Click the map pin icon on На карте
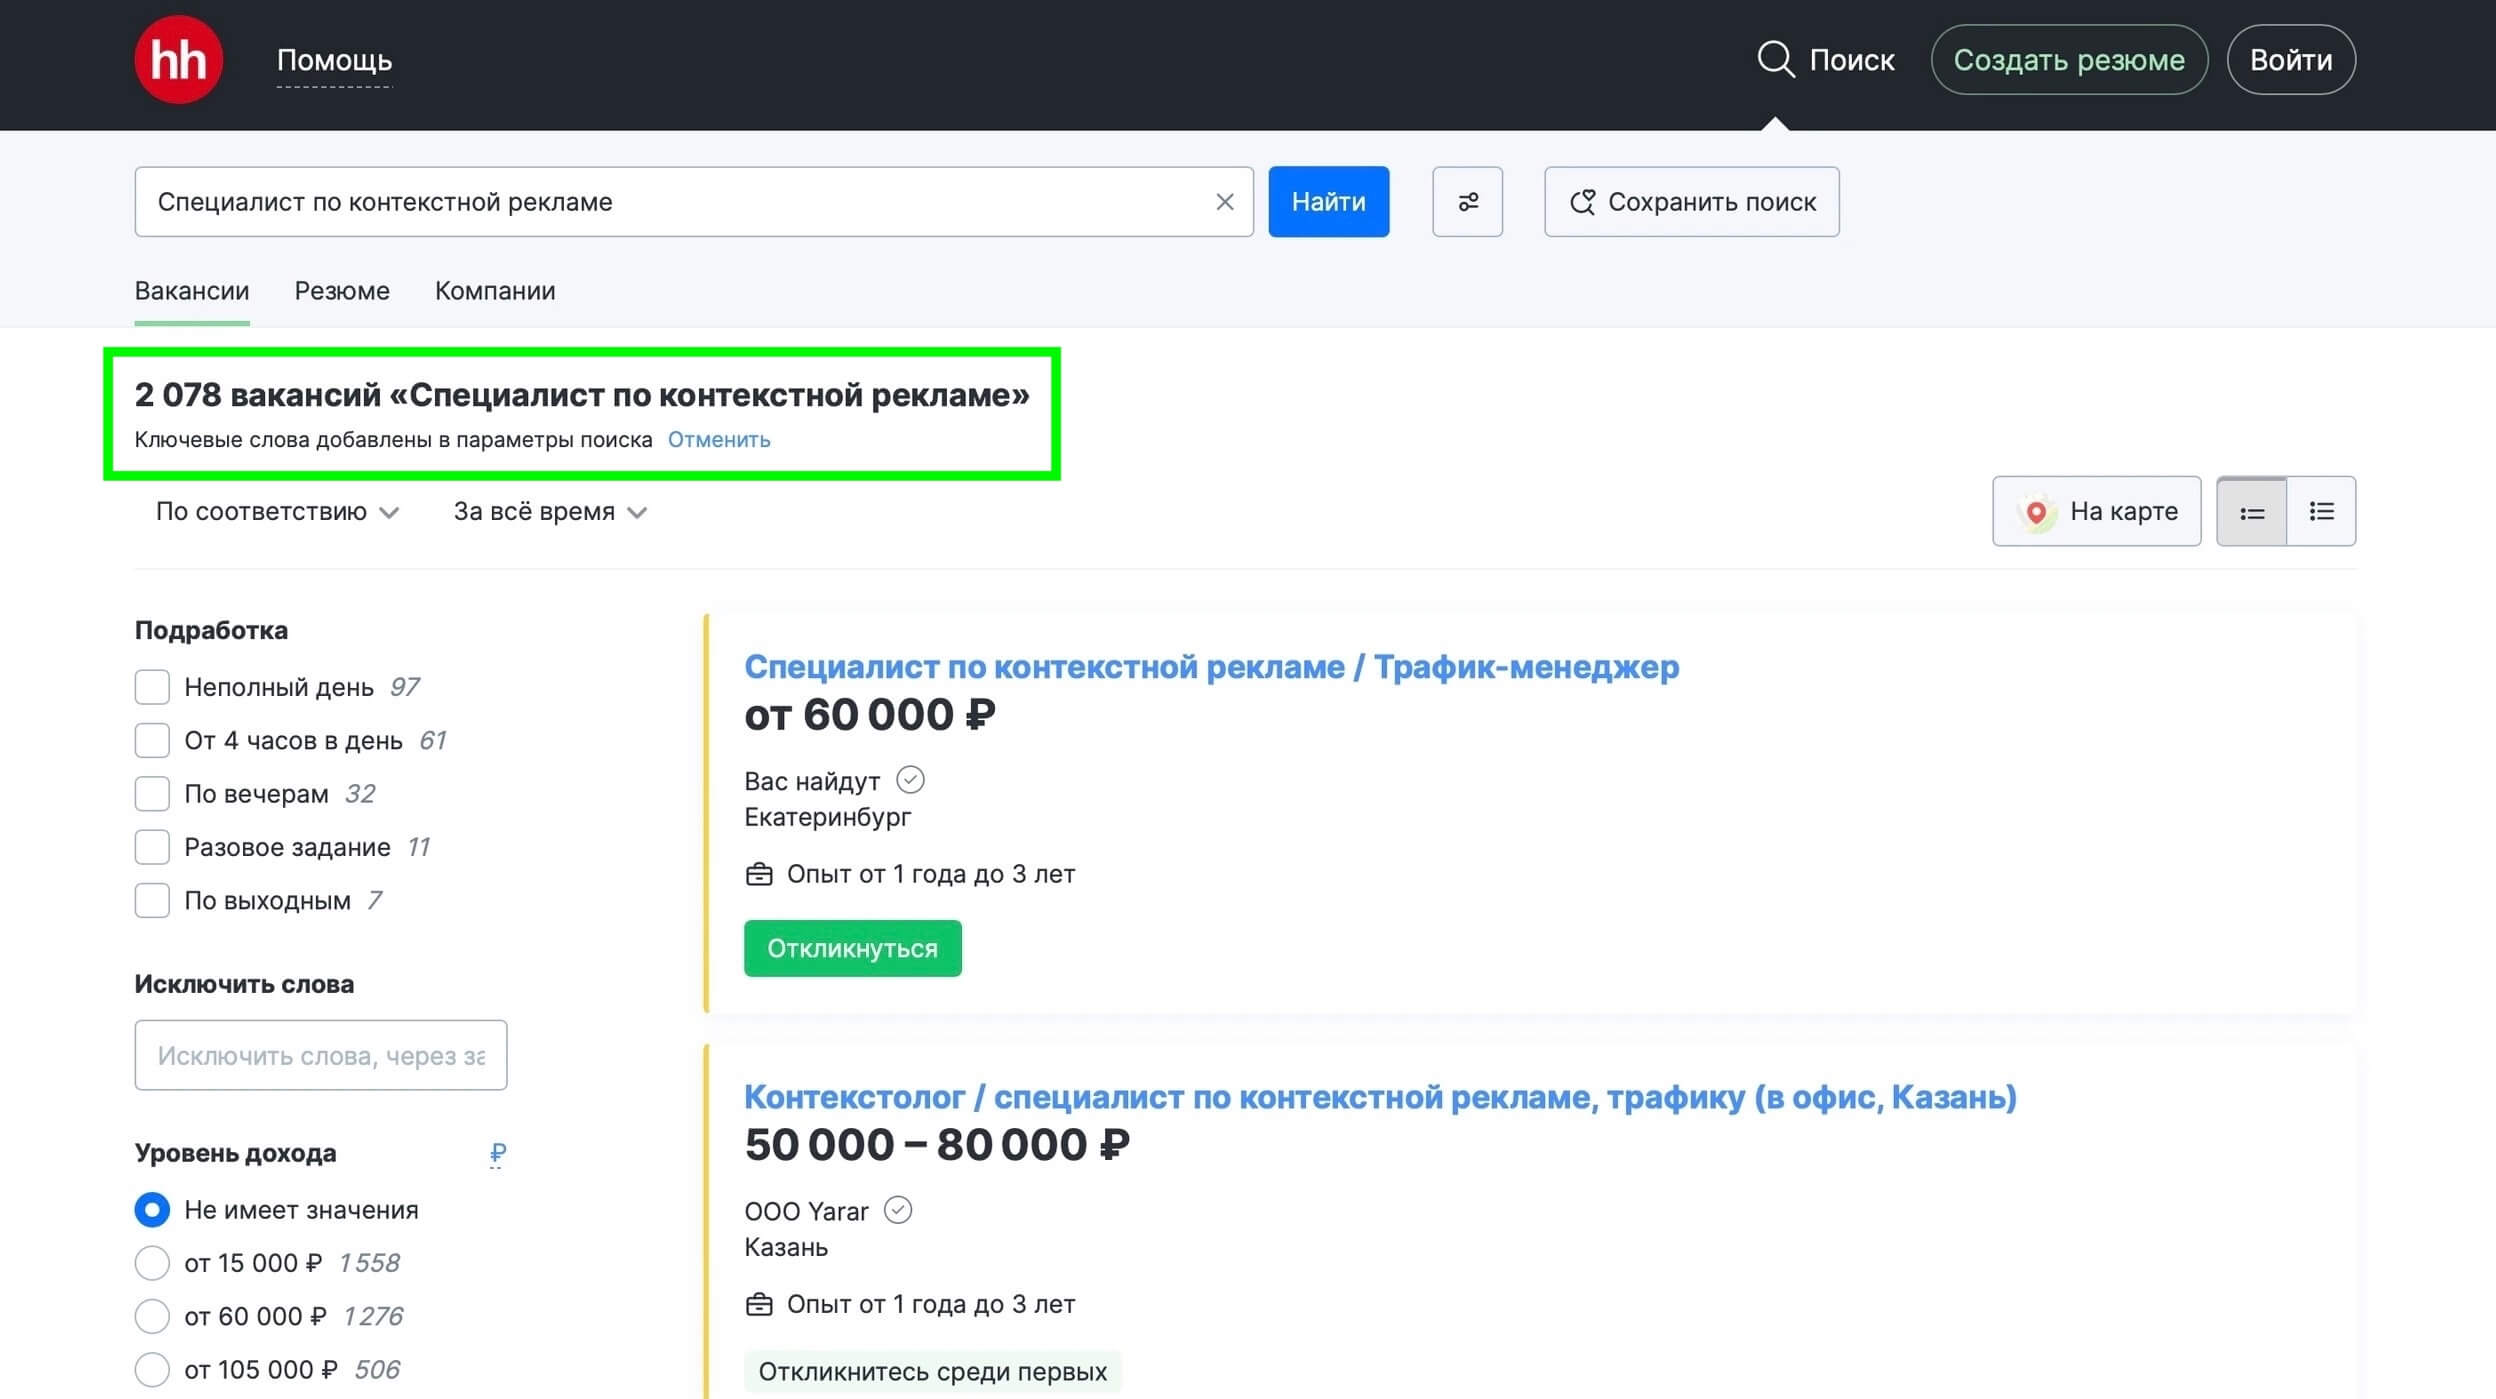This screenshot has height=1399, width=2496. coord(2036,512)
